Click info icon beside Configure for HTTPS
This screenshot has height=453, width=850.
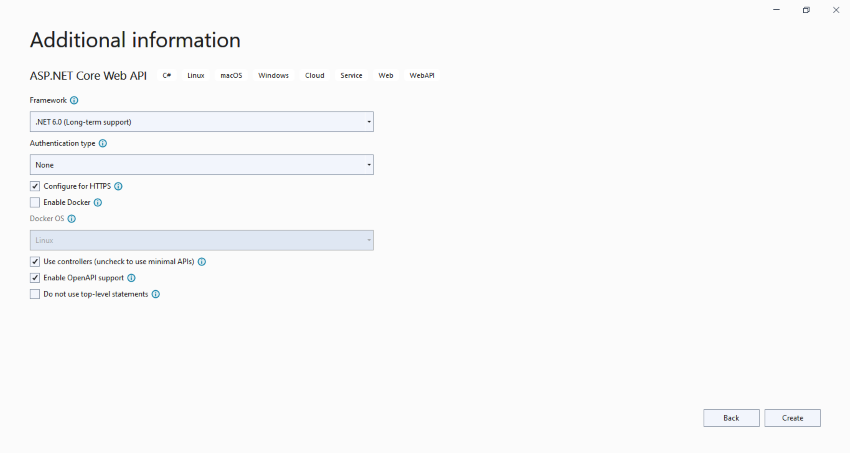point(118,186)
